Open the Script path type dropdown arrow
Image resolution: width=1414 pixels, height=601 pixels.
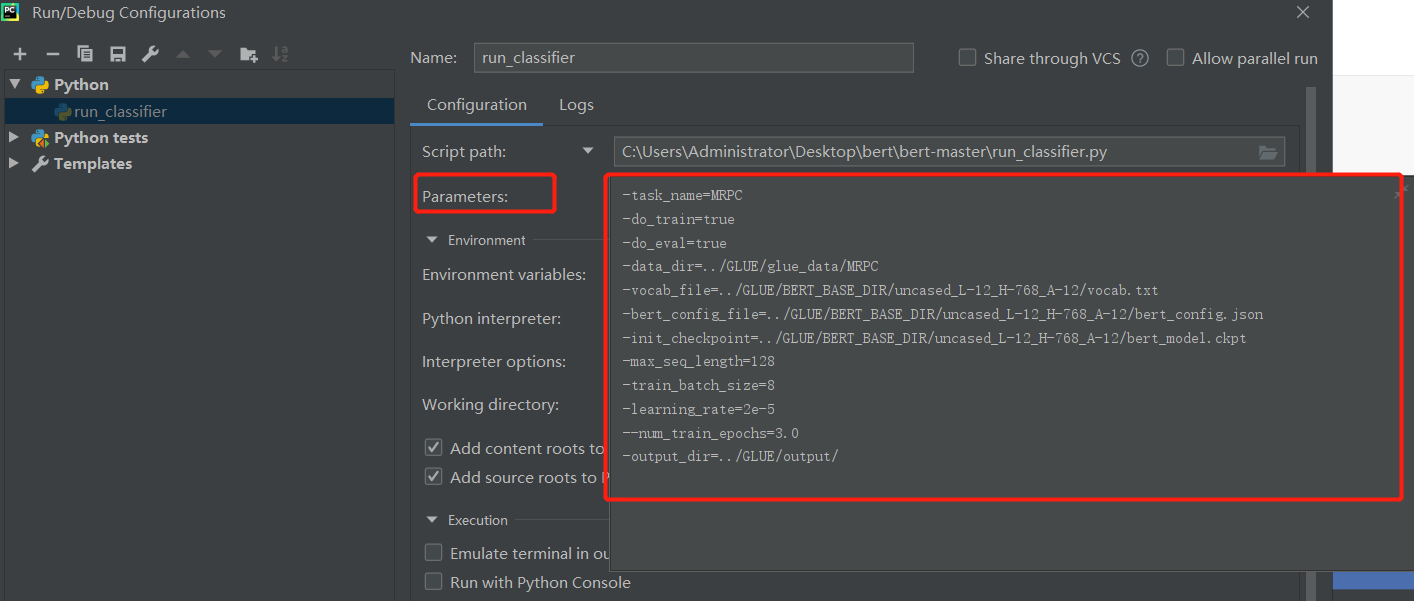pos(588,152)
